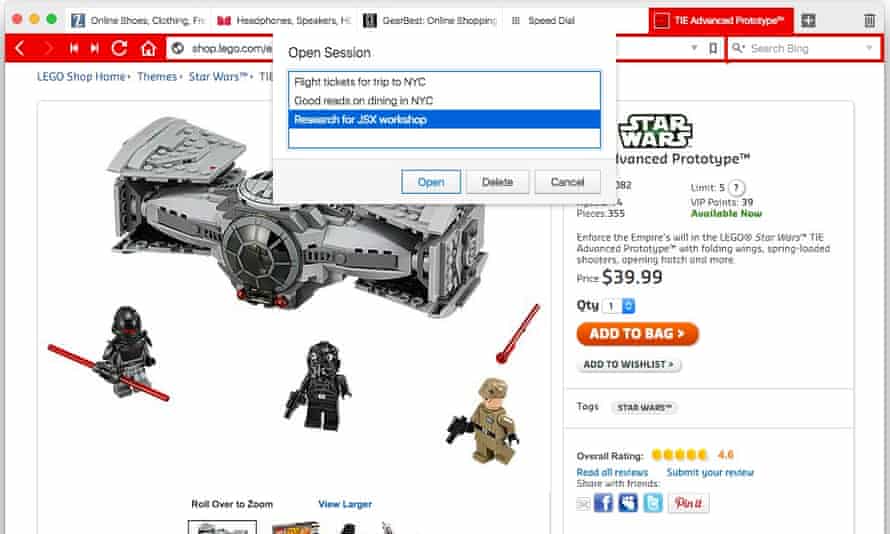Screen dimensions: 890x534
Task: Click the Open button in dialog
Action: (x=431, y=182)
